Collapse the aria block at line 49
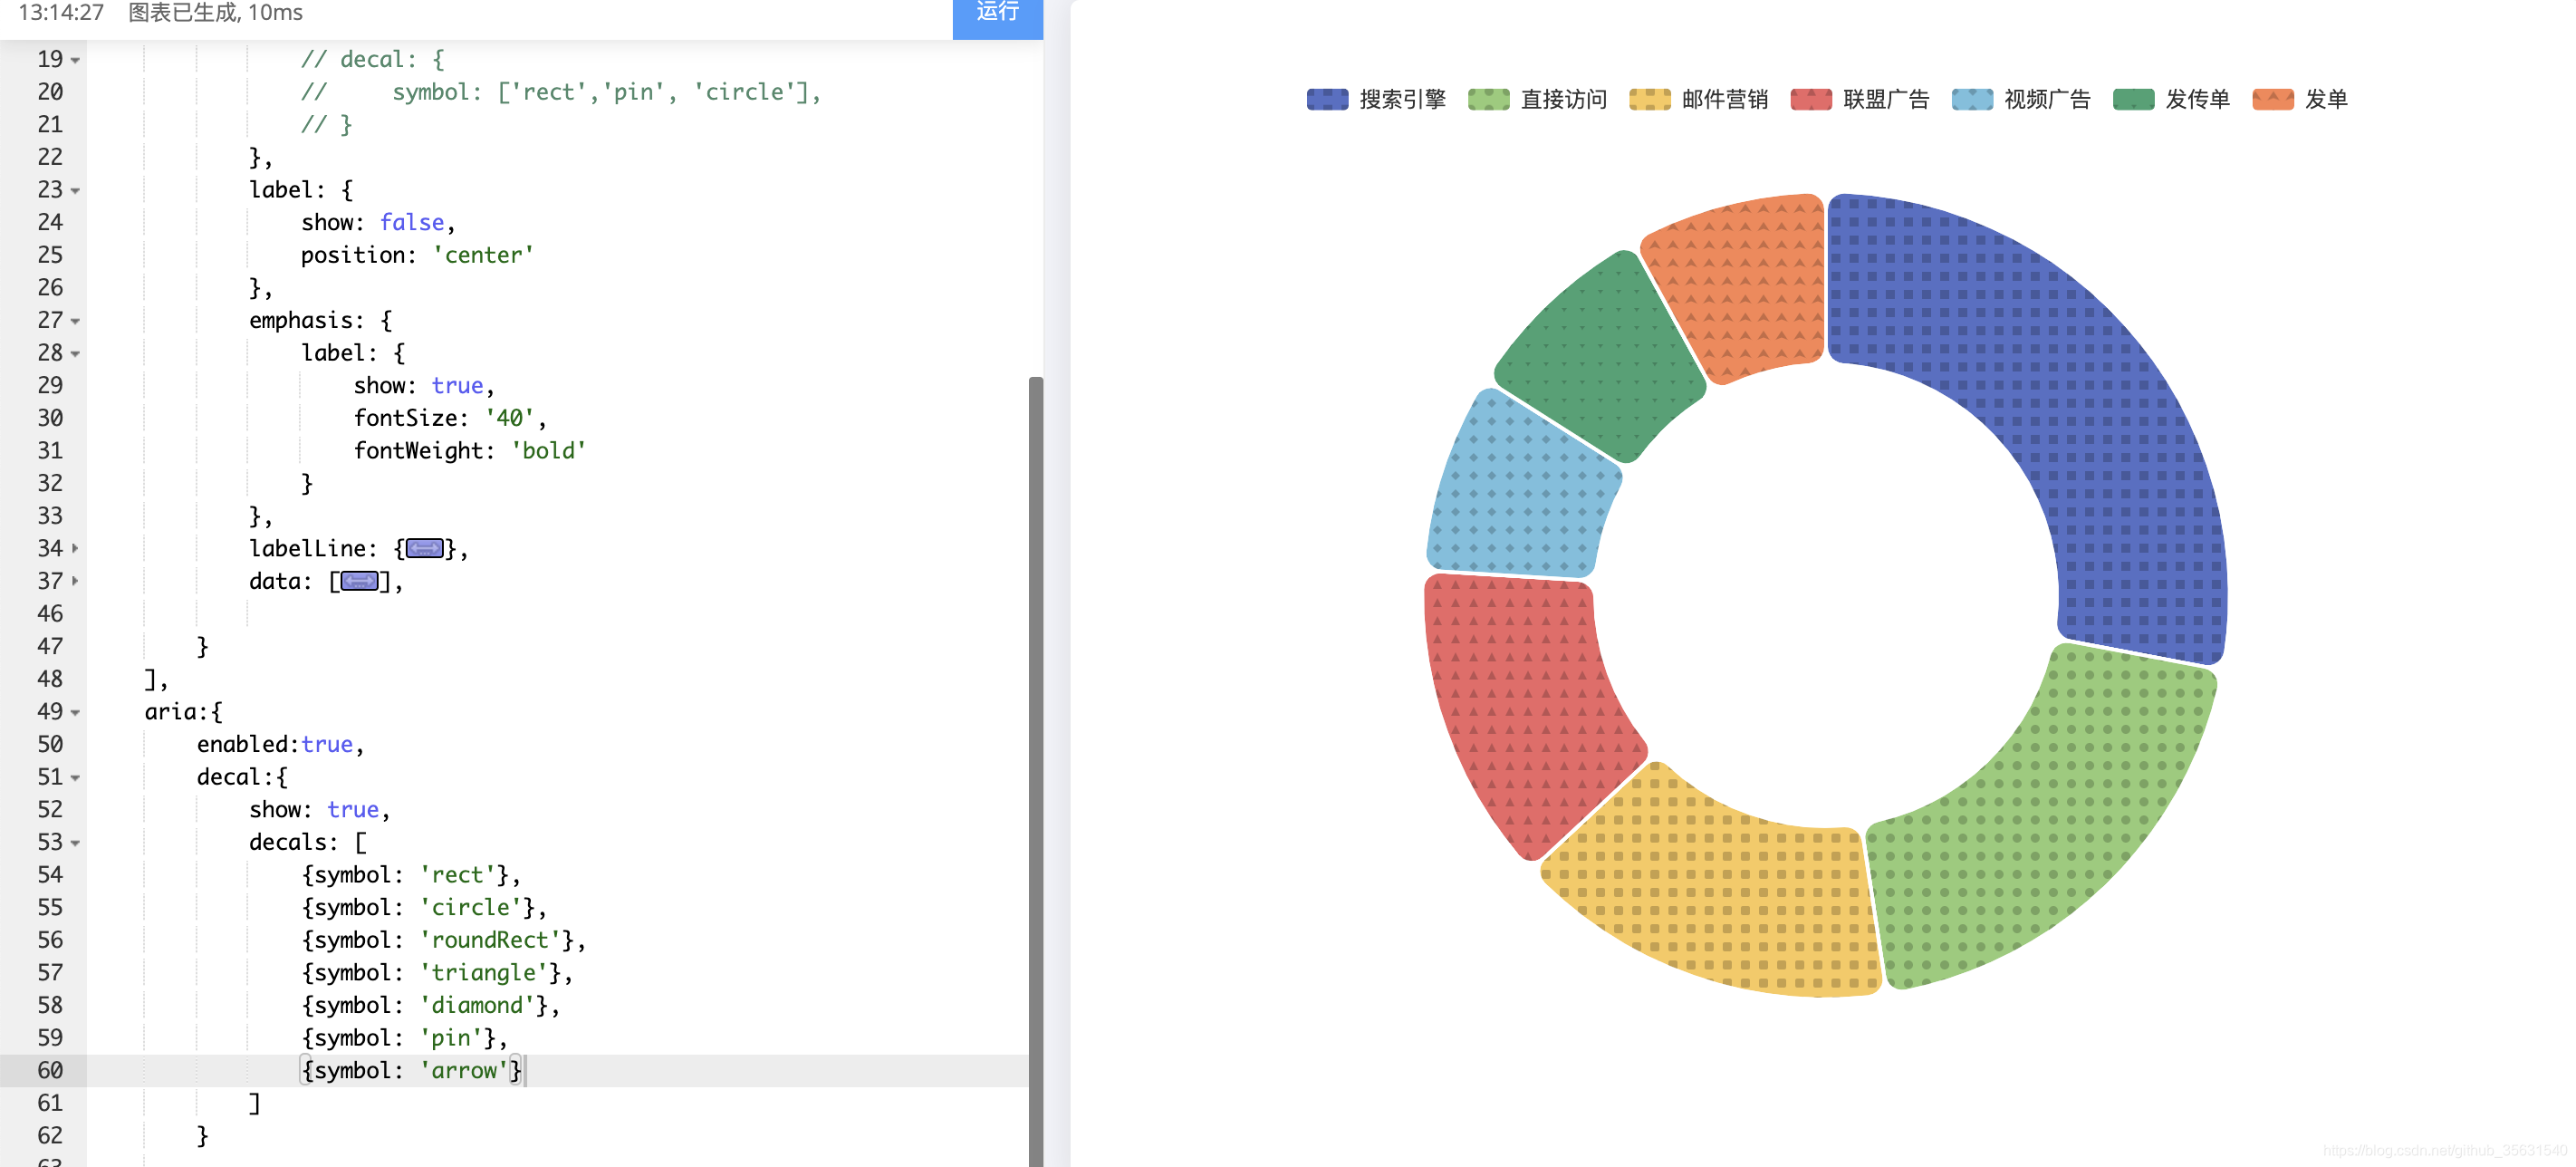This screenshot has width=2576, height=1167. (75, 712)
